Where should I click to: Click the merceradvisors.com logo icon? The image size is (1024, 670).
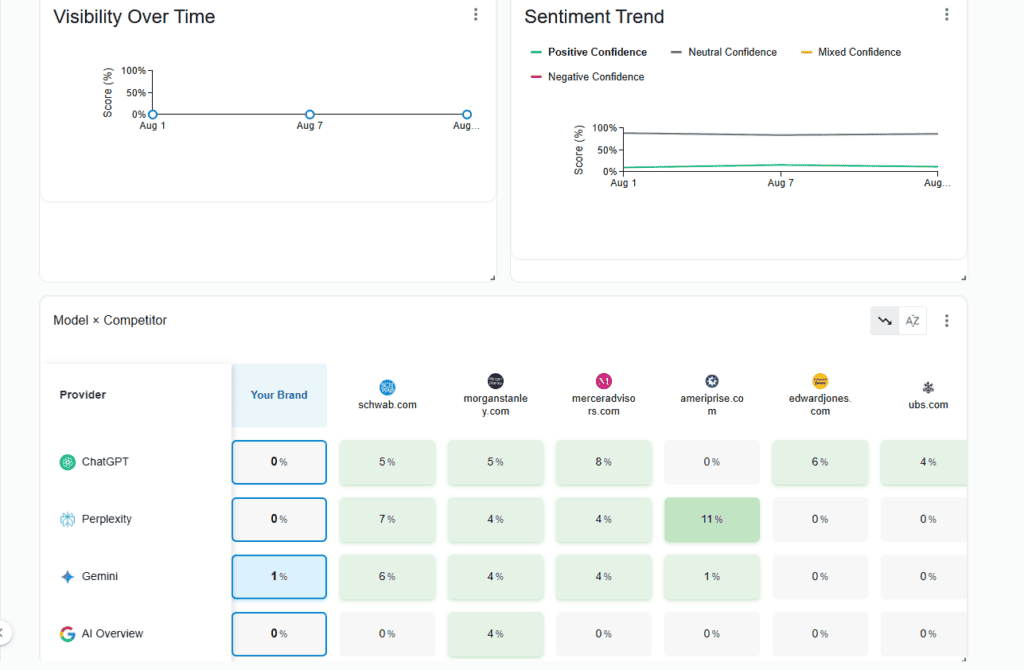coord(603,381)
